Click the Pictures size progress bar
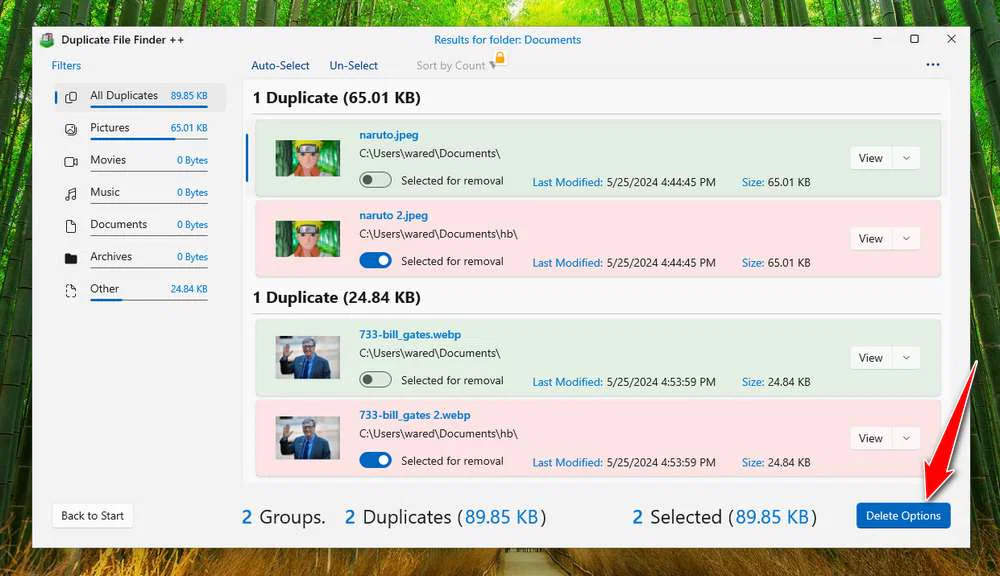Viewport: 1000px width, 576px height. click(x=148, y=139)
